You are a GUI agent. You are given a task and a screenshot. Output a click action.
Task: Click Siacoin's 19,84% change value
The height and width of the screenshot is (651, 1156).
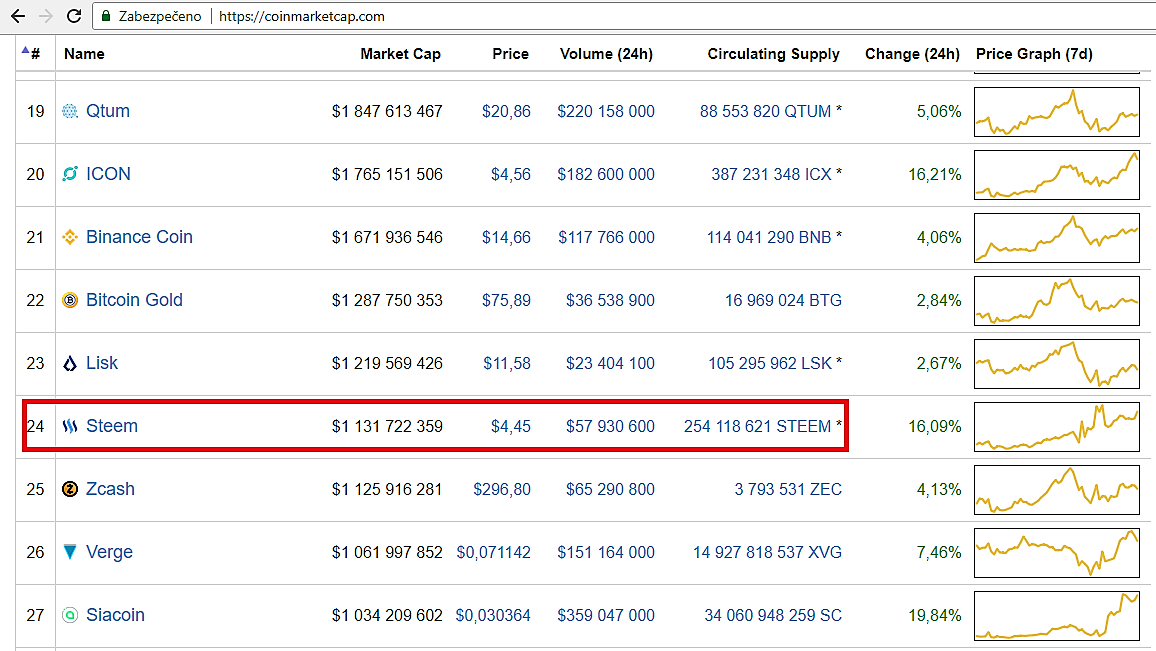coord(935,615)
